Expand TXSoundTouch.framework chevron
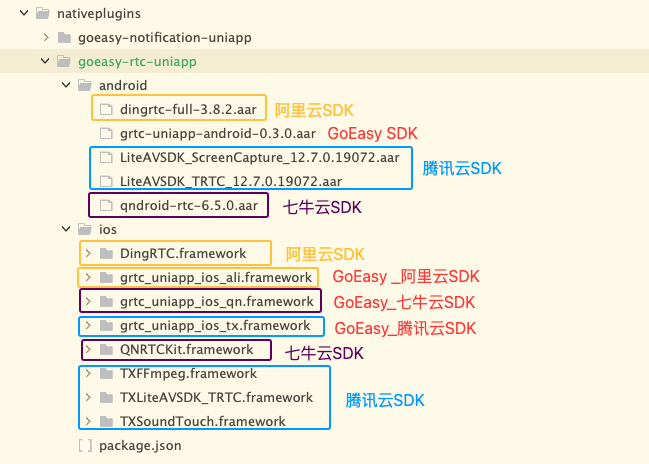The width and height of the screenshot is (649, 464). tap(88, 421)
